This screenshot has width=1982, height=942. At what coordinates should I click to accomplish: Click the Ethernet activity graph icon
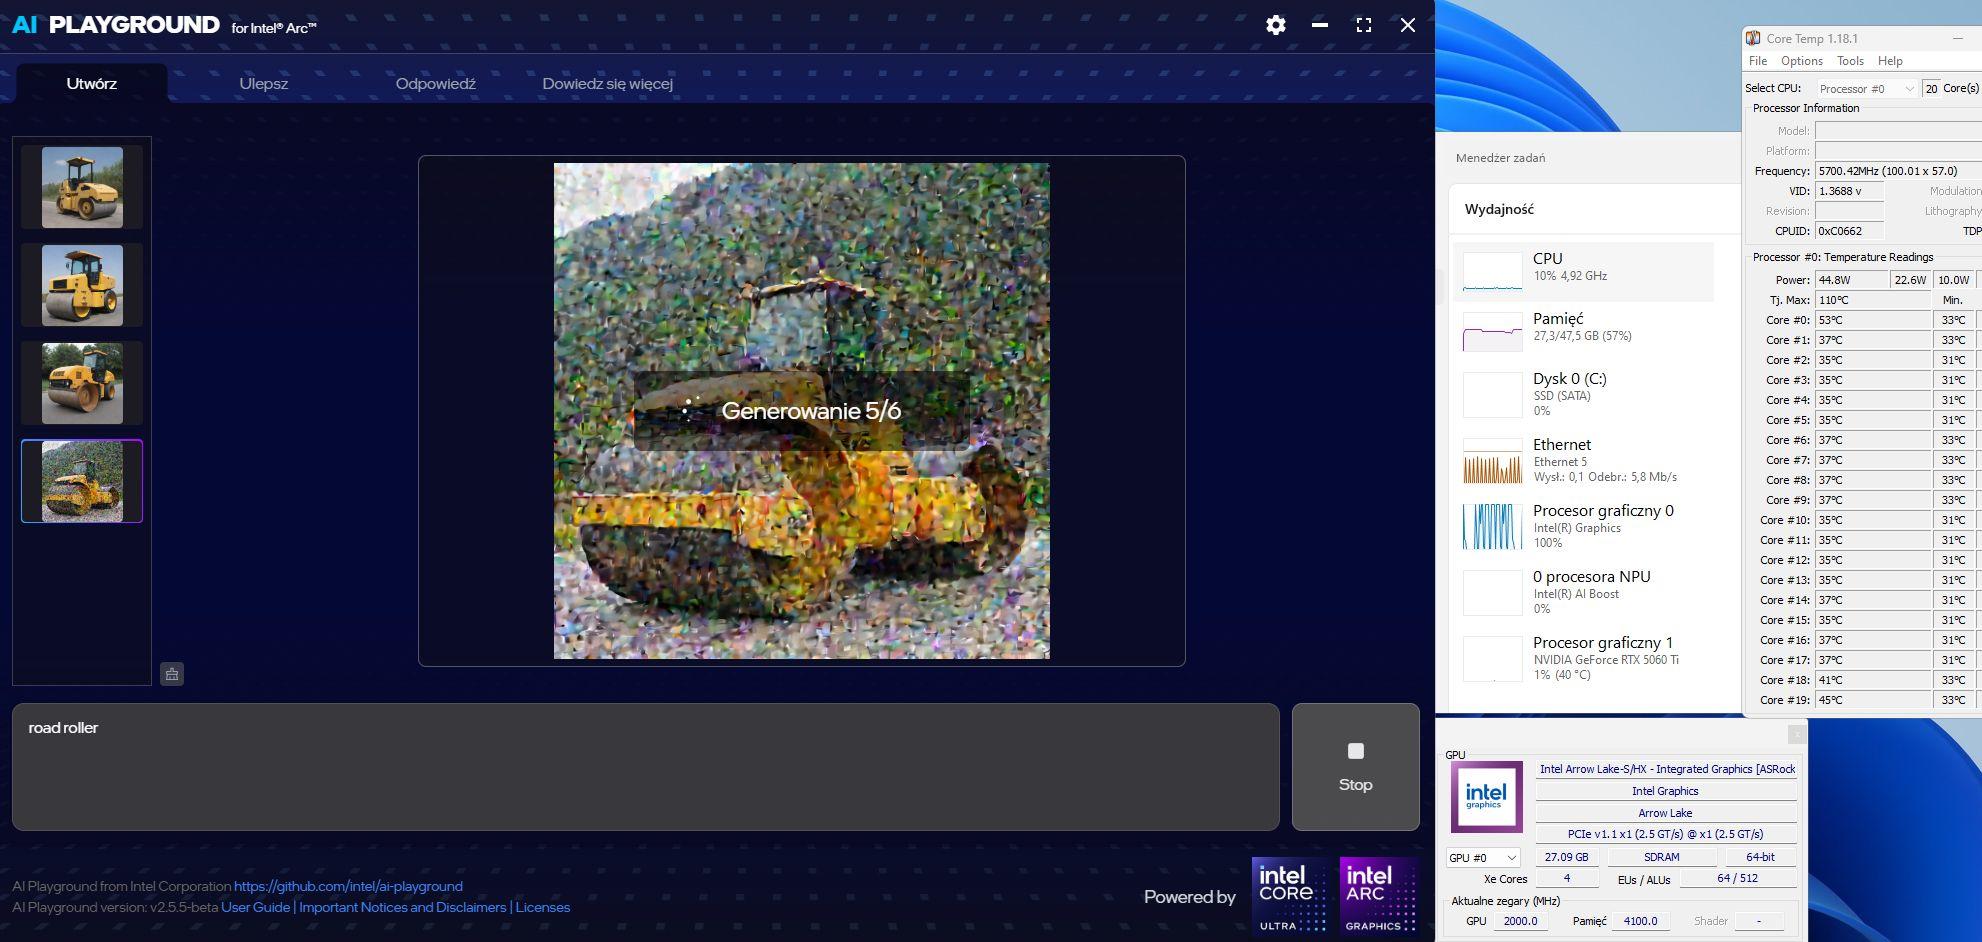1492,461
